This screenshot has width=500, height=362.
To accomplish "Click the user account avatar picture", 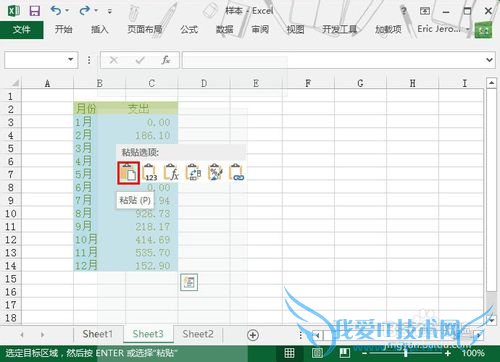I will [483, 30].
